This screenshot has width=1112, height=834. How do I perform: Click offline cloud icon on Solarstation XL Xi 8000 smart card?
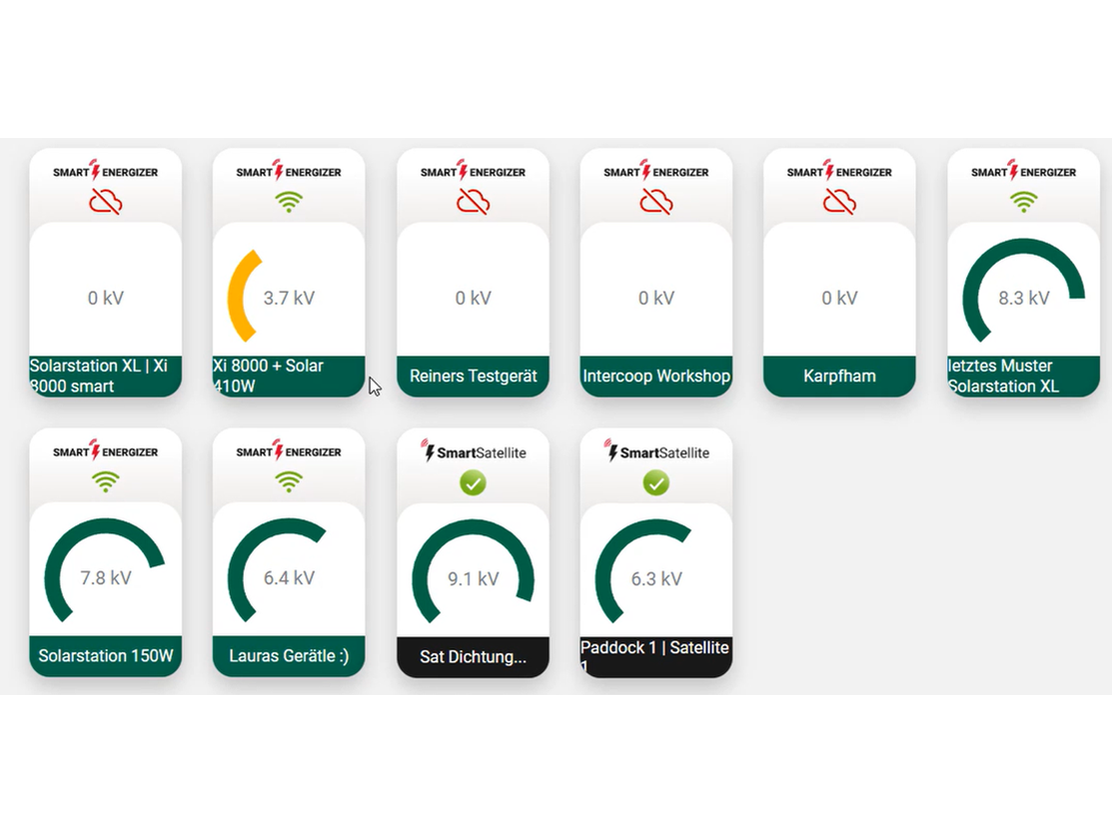click(x=105, y=203)
